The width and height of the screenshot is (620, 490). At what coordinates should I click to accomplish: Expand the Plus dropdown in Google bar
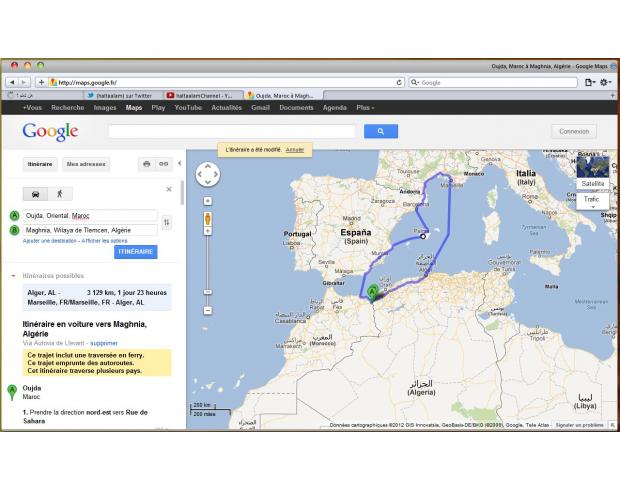[x=365, y=108]
